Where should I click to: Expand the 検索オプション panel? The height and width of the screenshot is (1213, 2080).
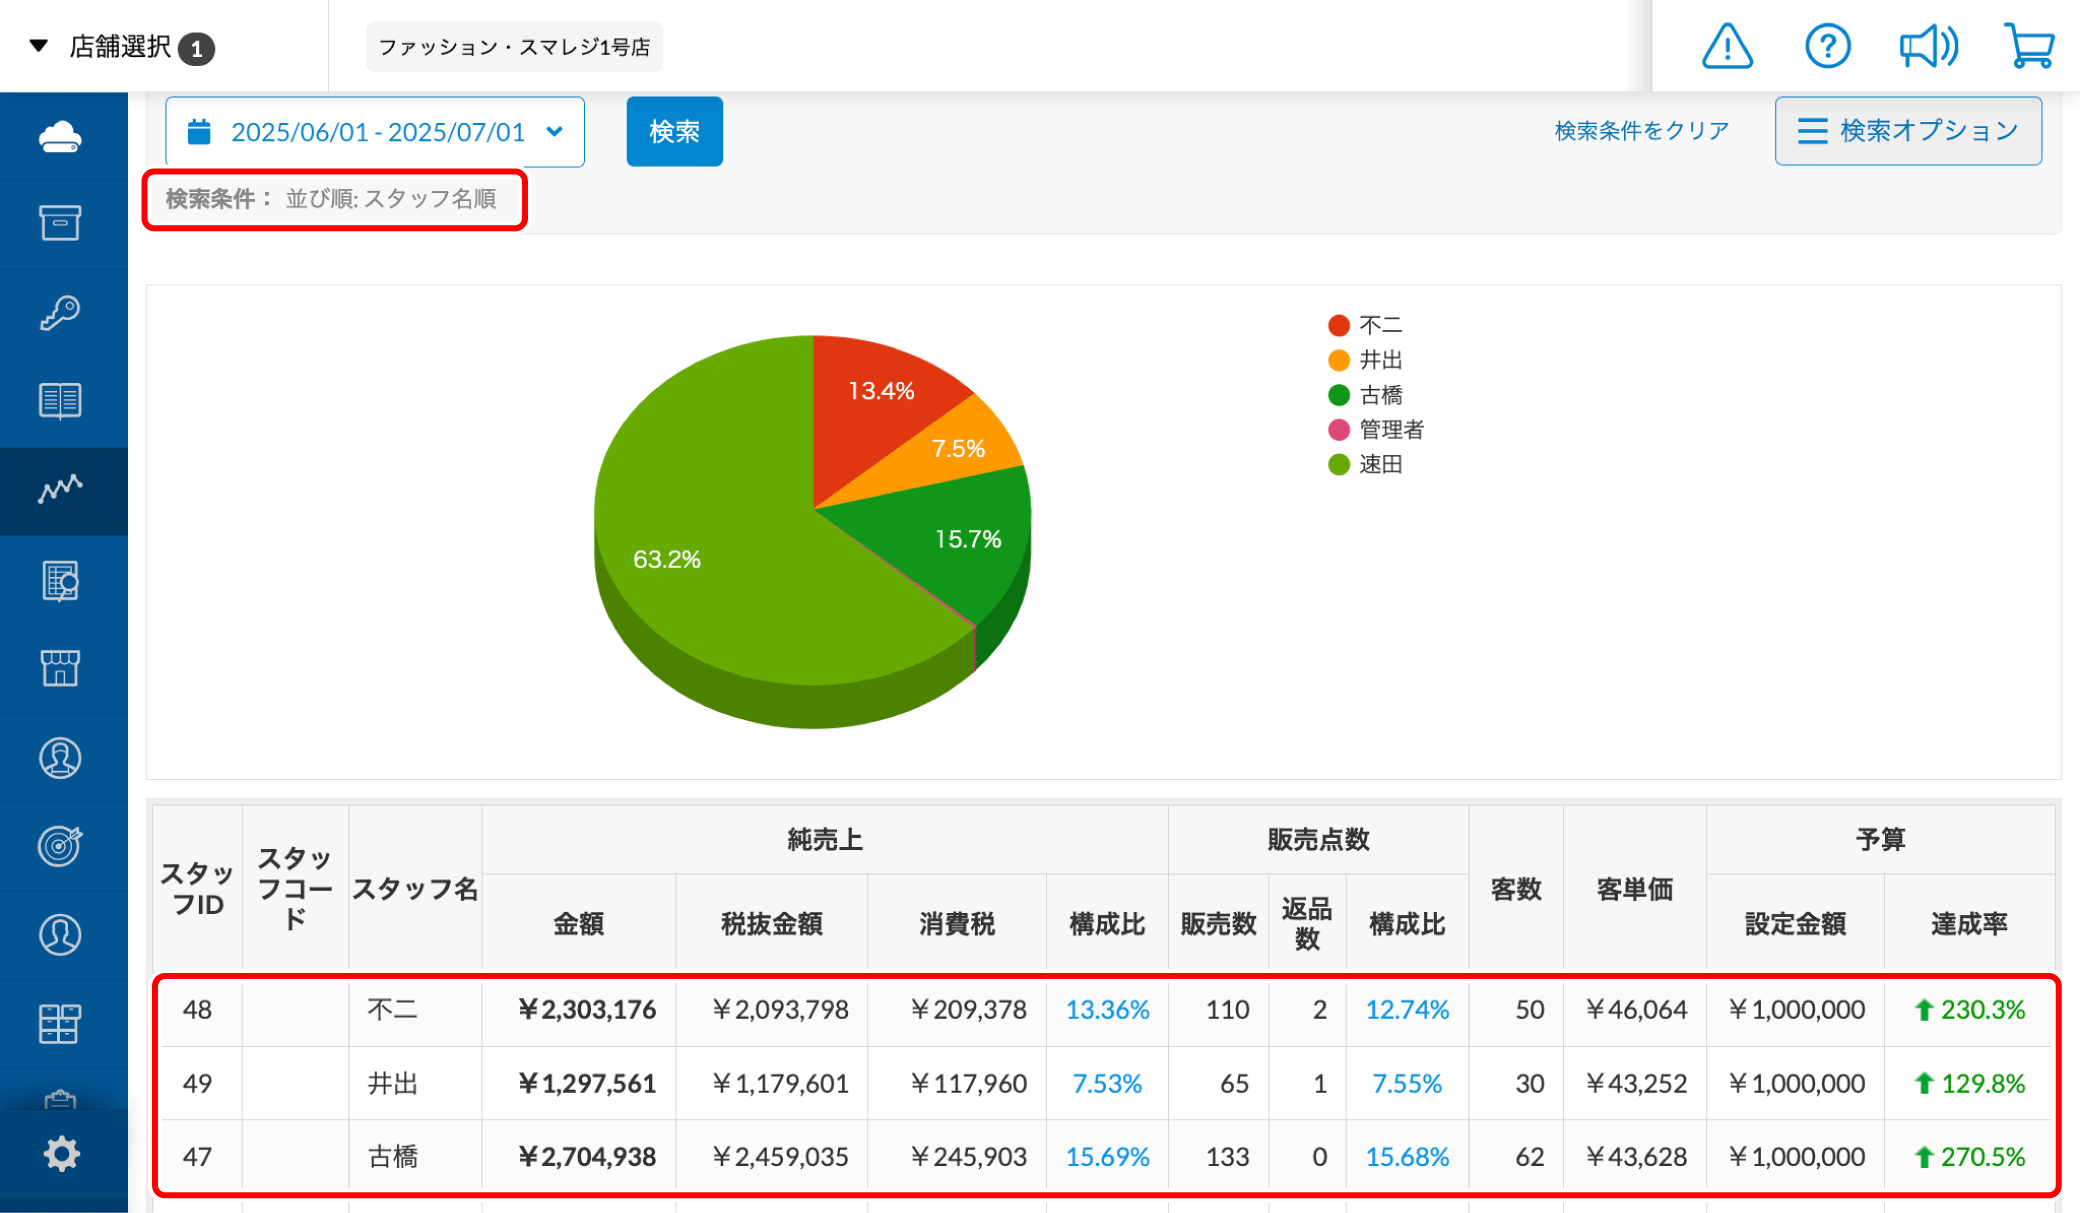[x=1907, y=131]
